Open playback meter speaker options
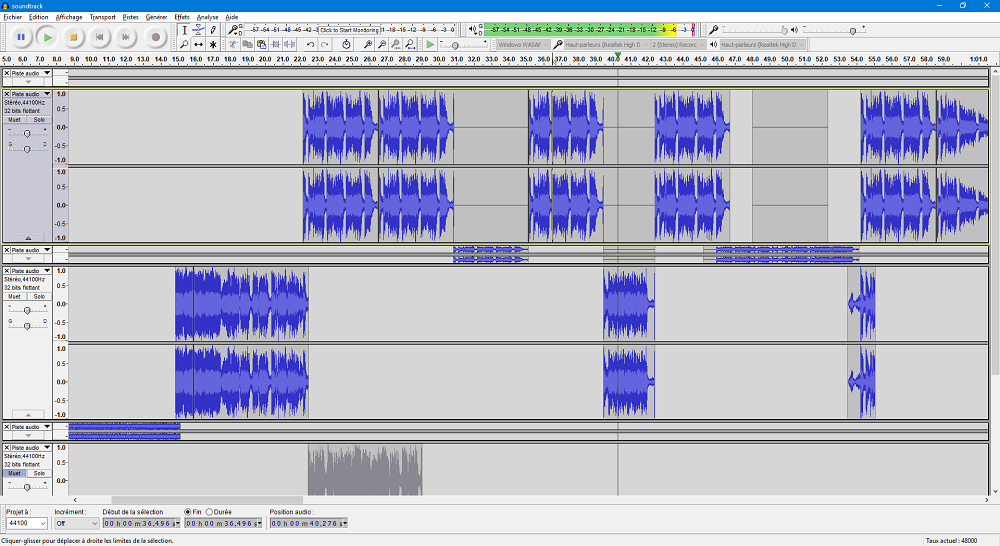Image resolution: width=1000 pixels, height=546 pixels. 473,29
